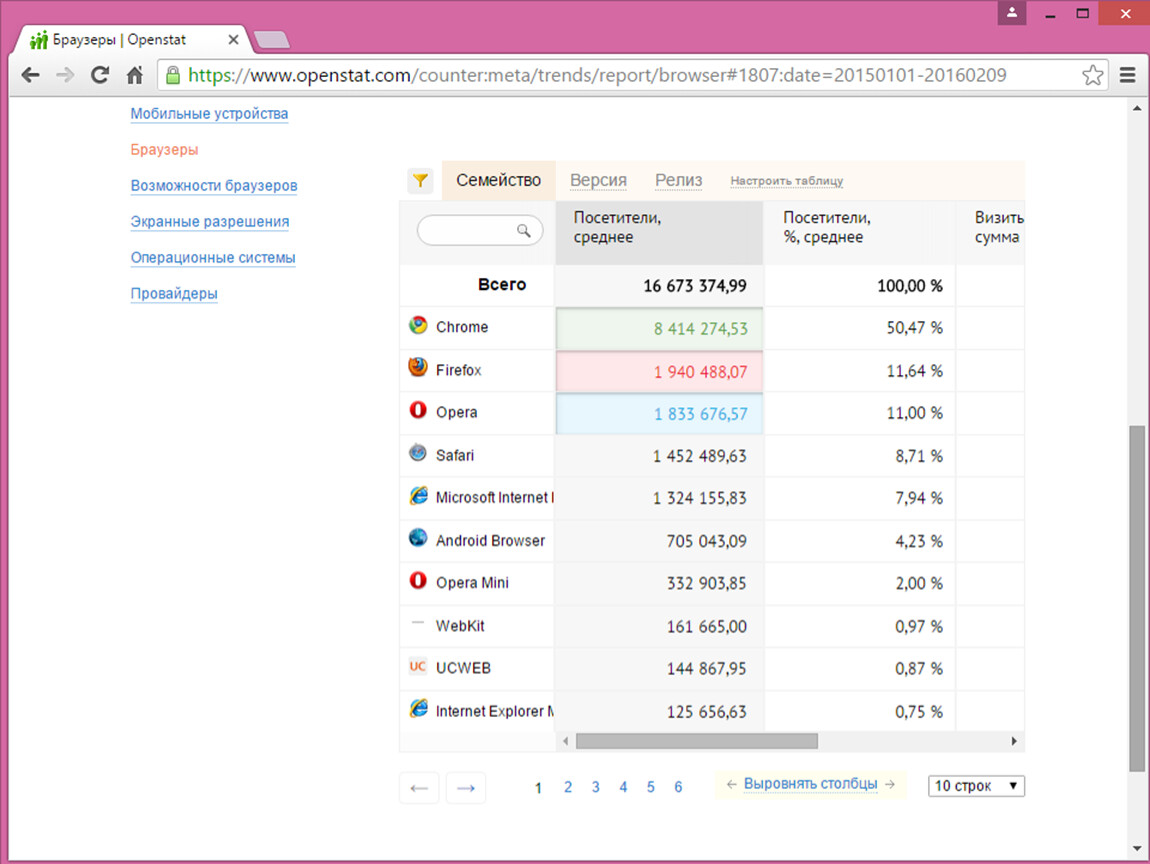The image size is (1150, 864).
Task: Bookmark this page with the star icon
Action: click(1092, 75)
